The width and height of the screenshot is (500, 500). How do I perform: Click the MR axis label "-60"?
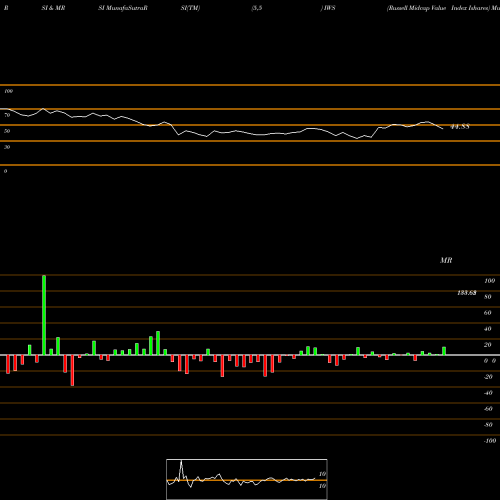point(488,409)
